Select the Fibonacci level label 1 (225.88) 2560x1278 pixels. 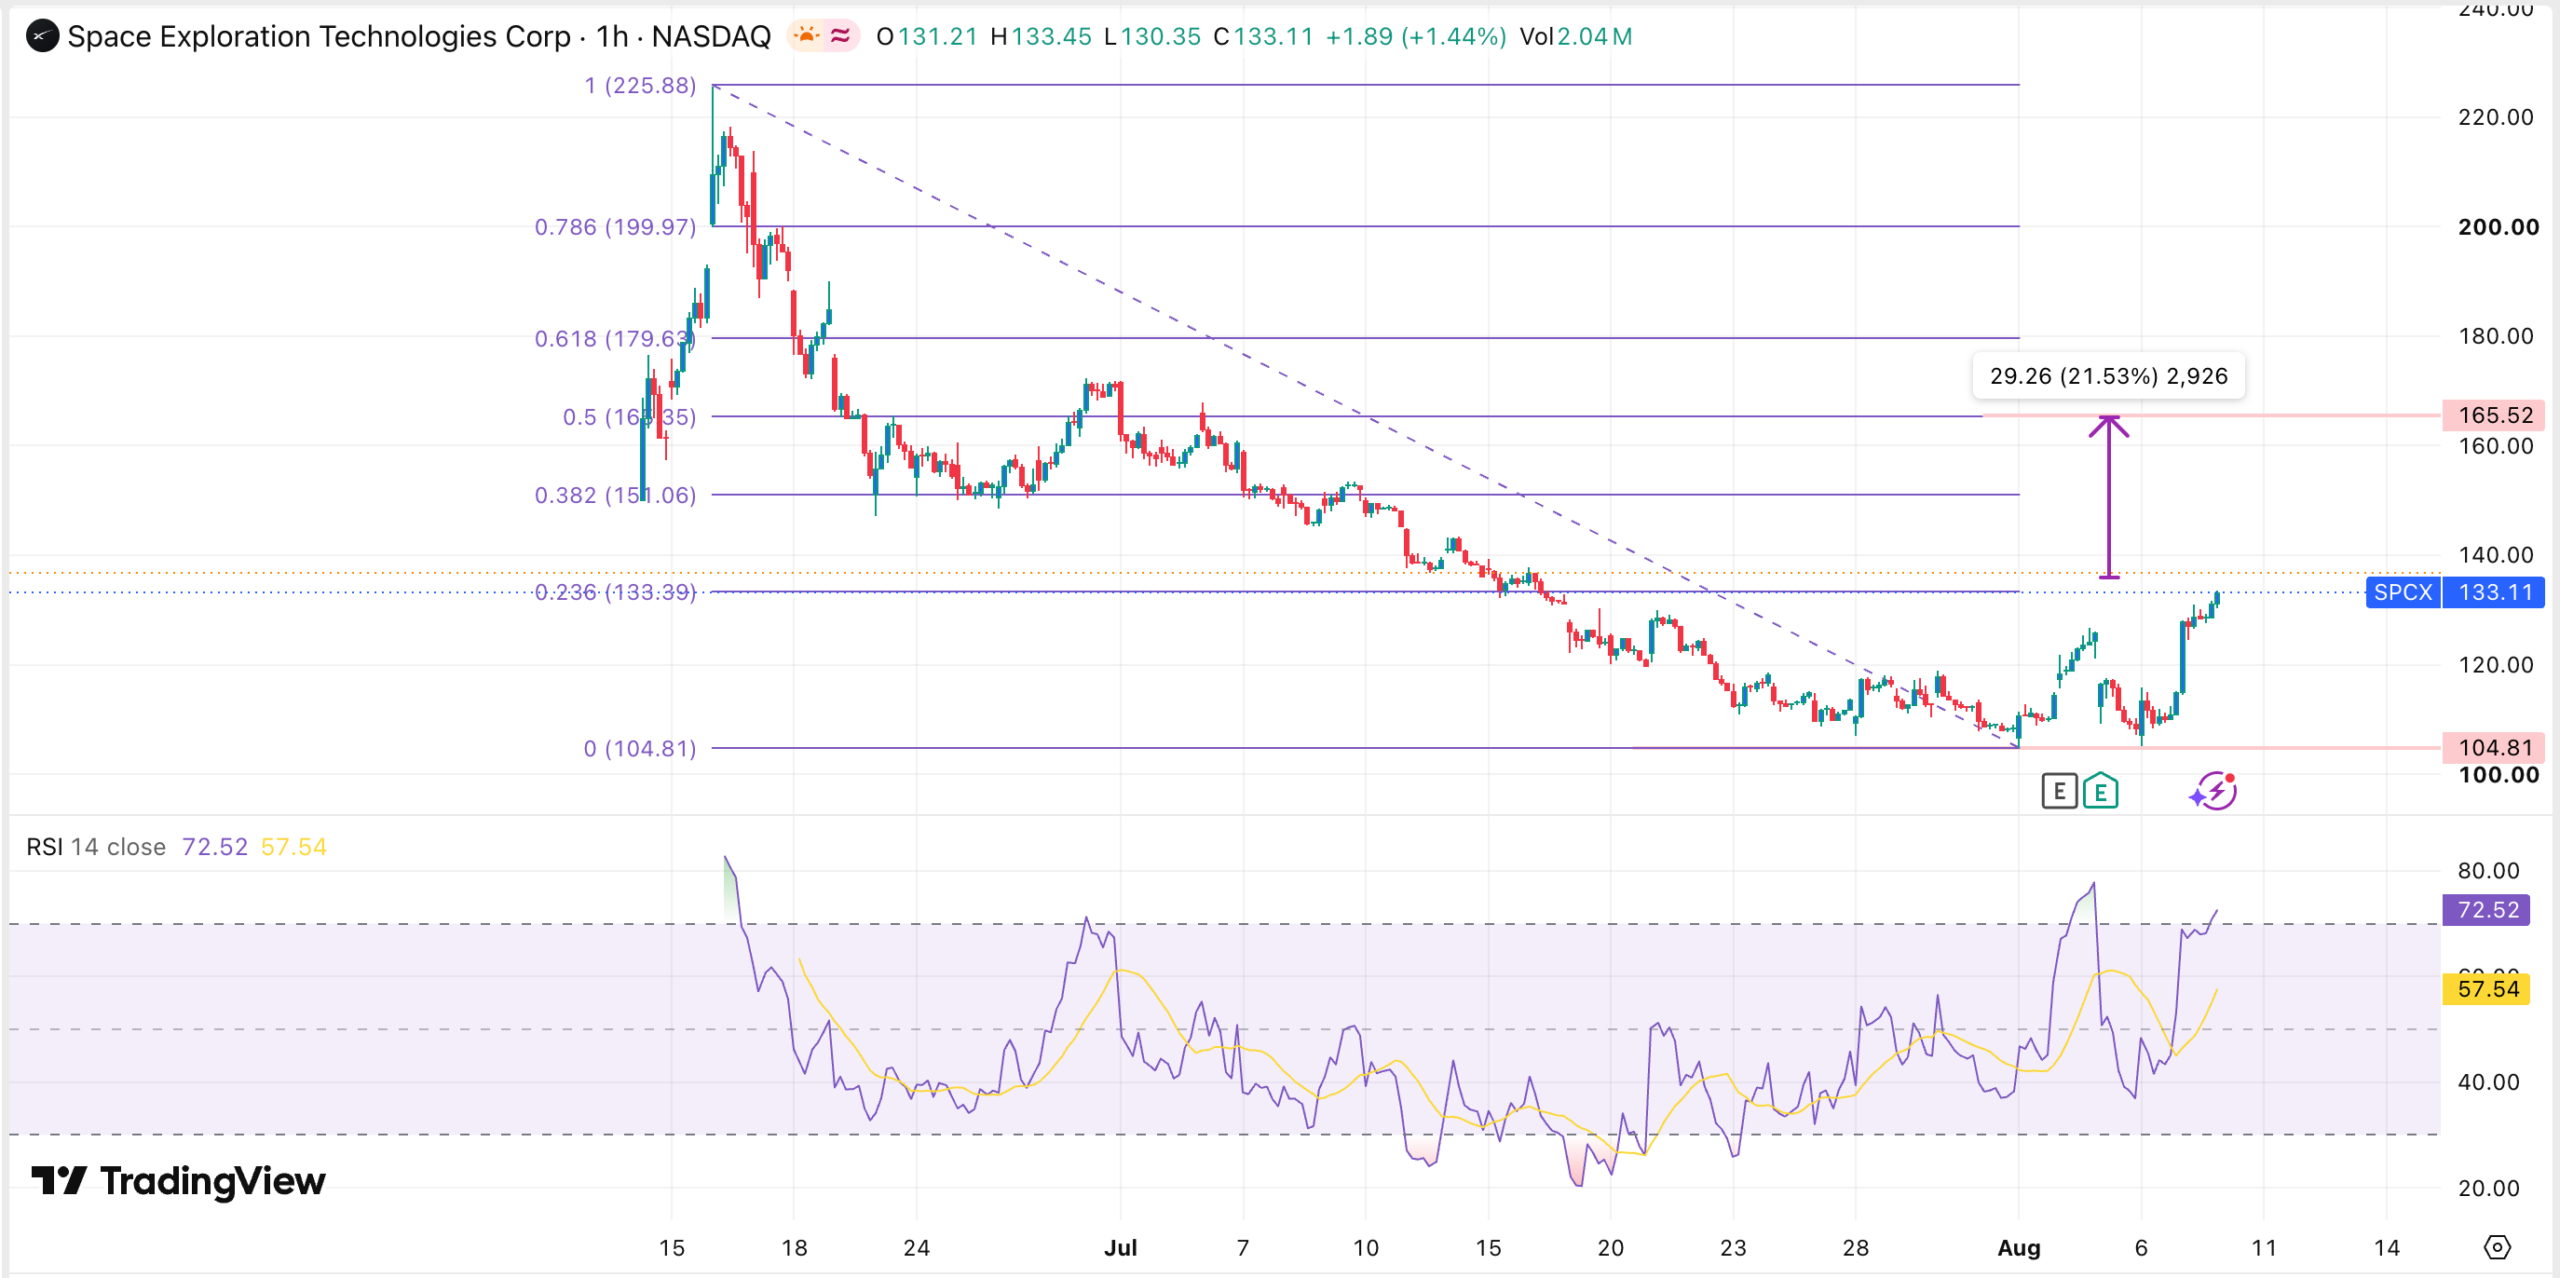pyautogui.click(x=640, y=86)
